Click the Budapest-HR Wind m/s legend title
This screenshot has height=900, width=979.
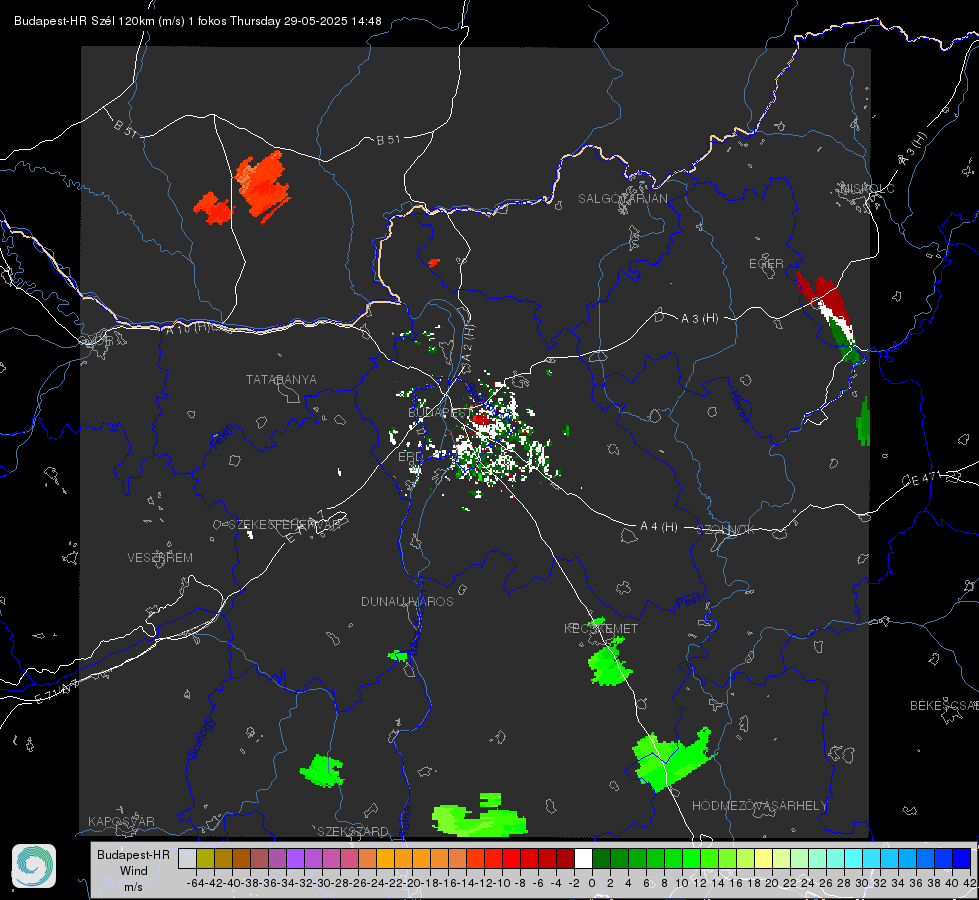[x=134, y=870]
